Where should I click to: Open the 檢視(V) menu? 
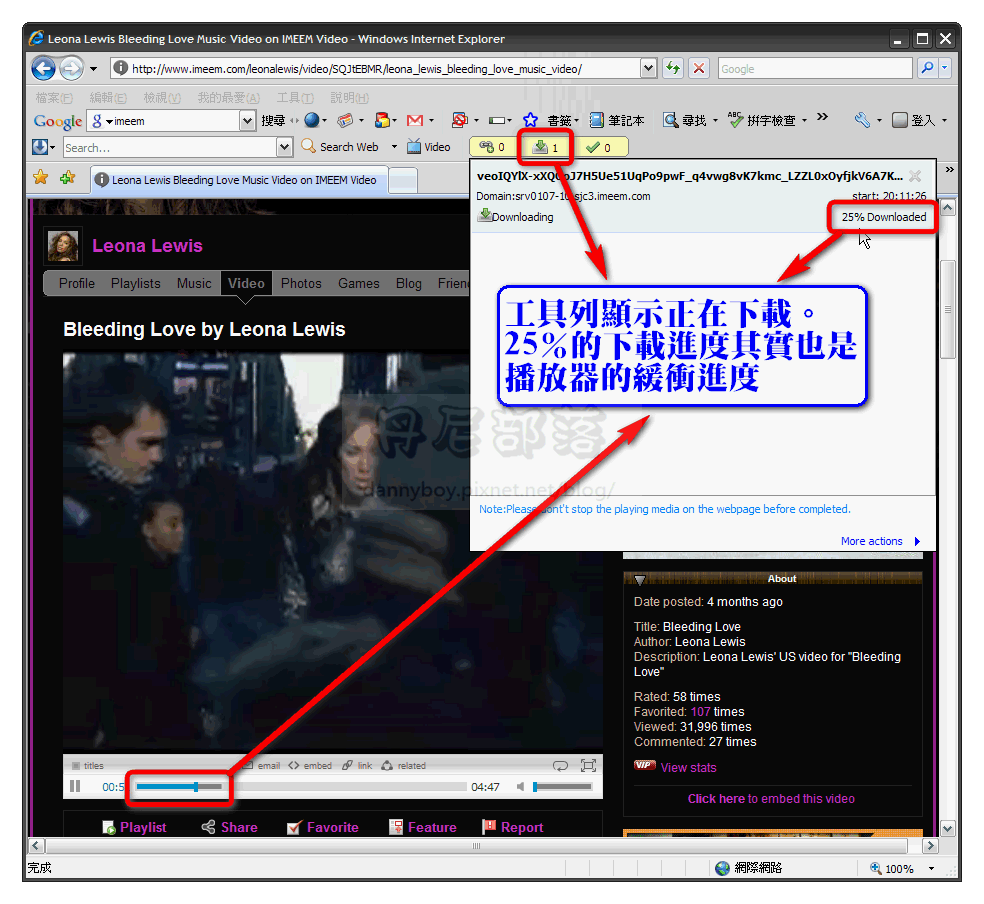162,98
